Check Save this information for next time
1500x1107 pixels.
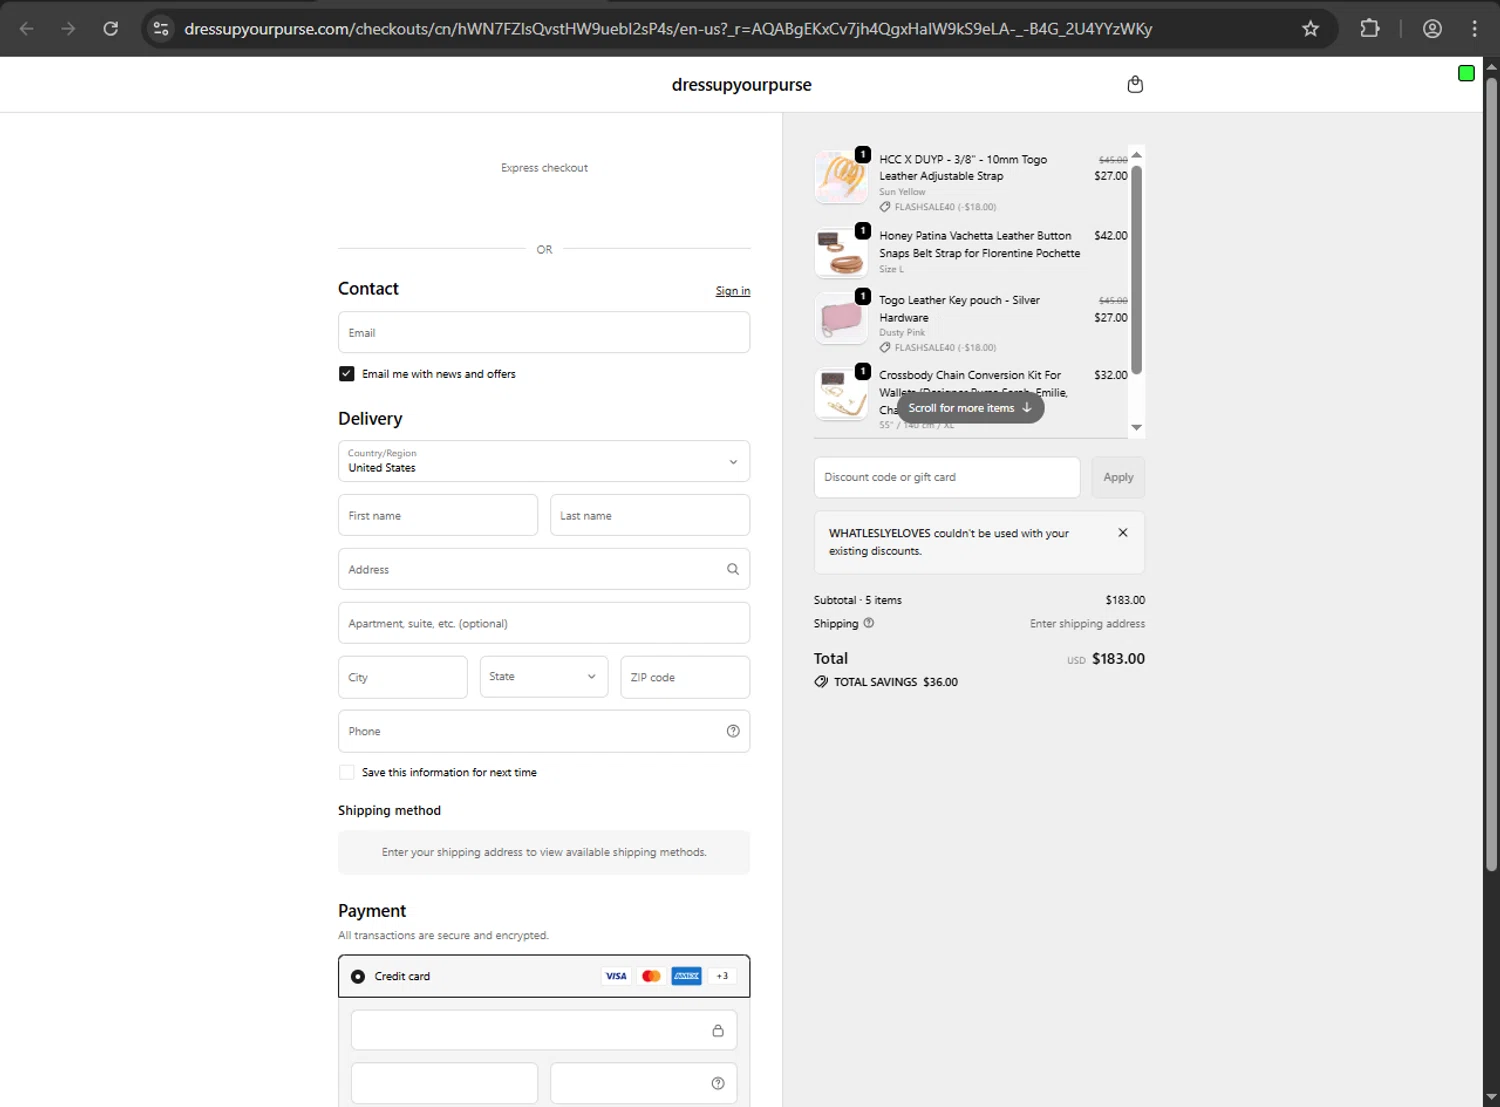[x=347, y=772]
